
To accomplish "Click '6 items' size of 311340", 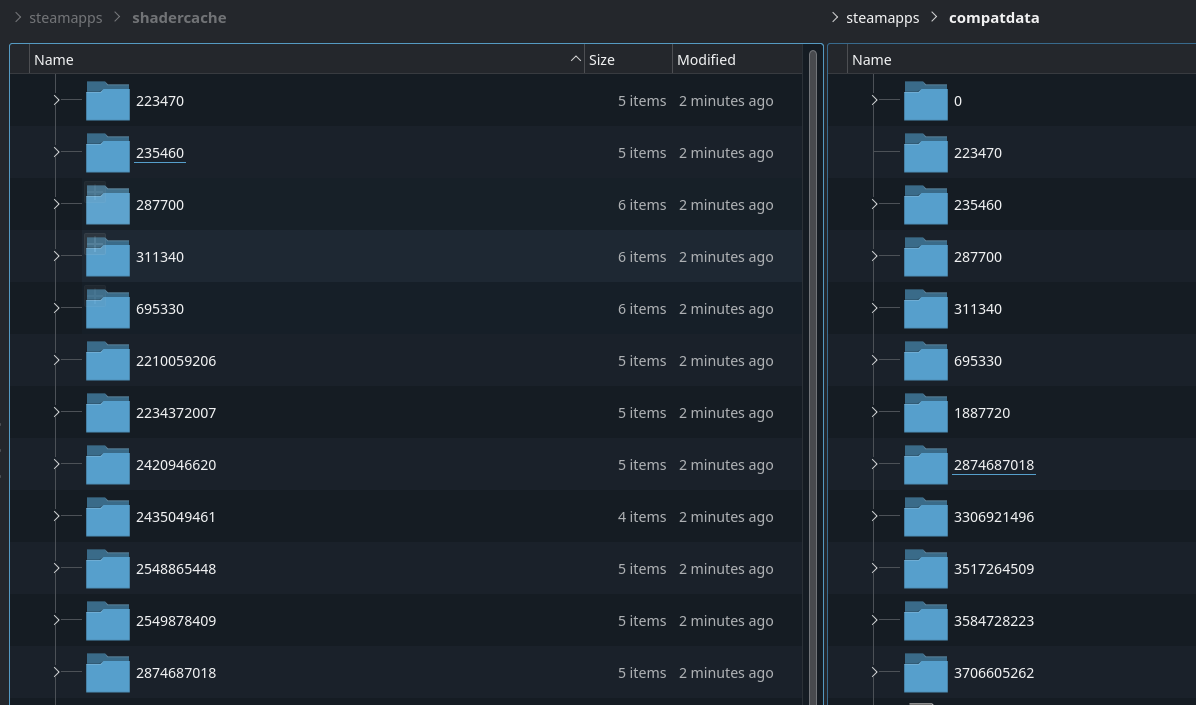I will click(x=641, y=257).
